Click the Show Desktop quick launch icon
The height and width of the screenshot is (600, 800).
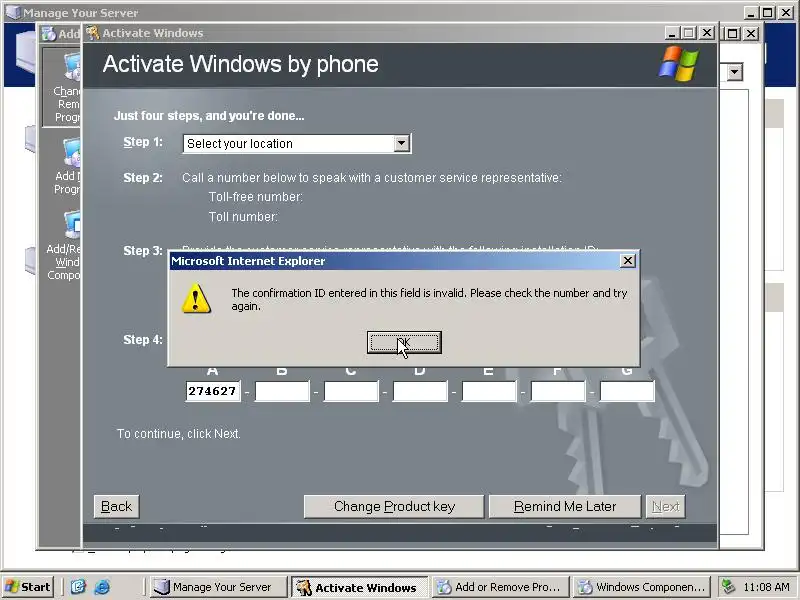coord(78,587)
